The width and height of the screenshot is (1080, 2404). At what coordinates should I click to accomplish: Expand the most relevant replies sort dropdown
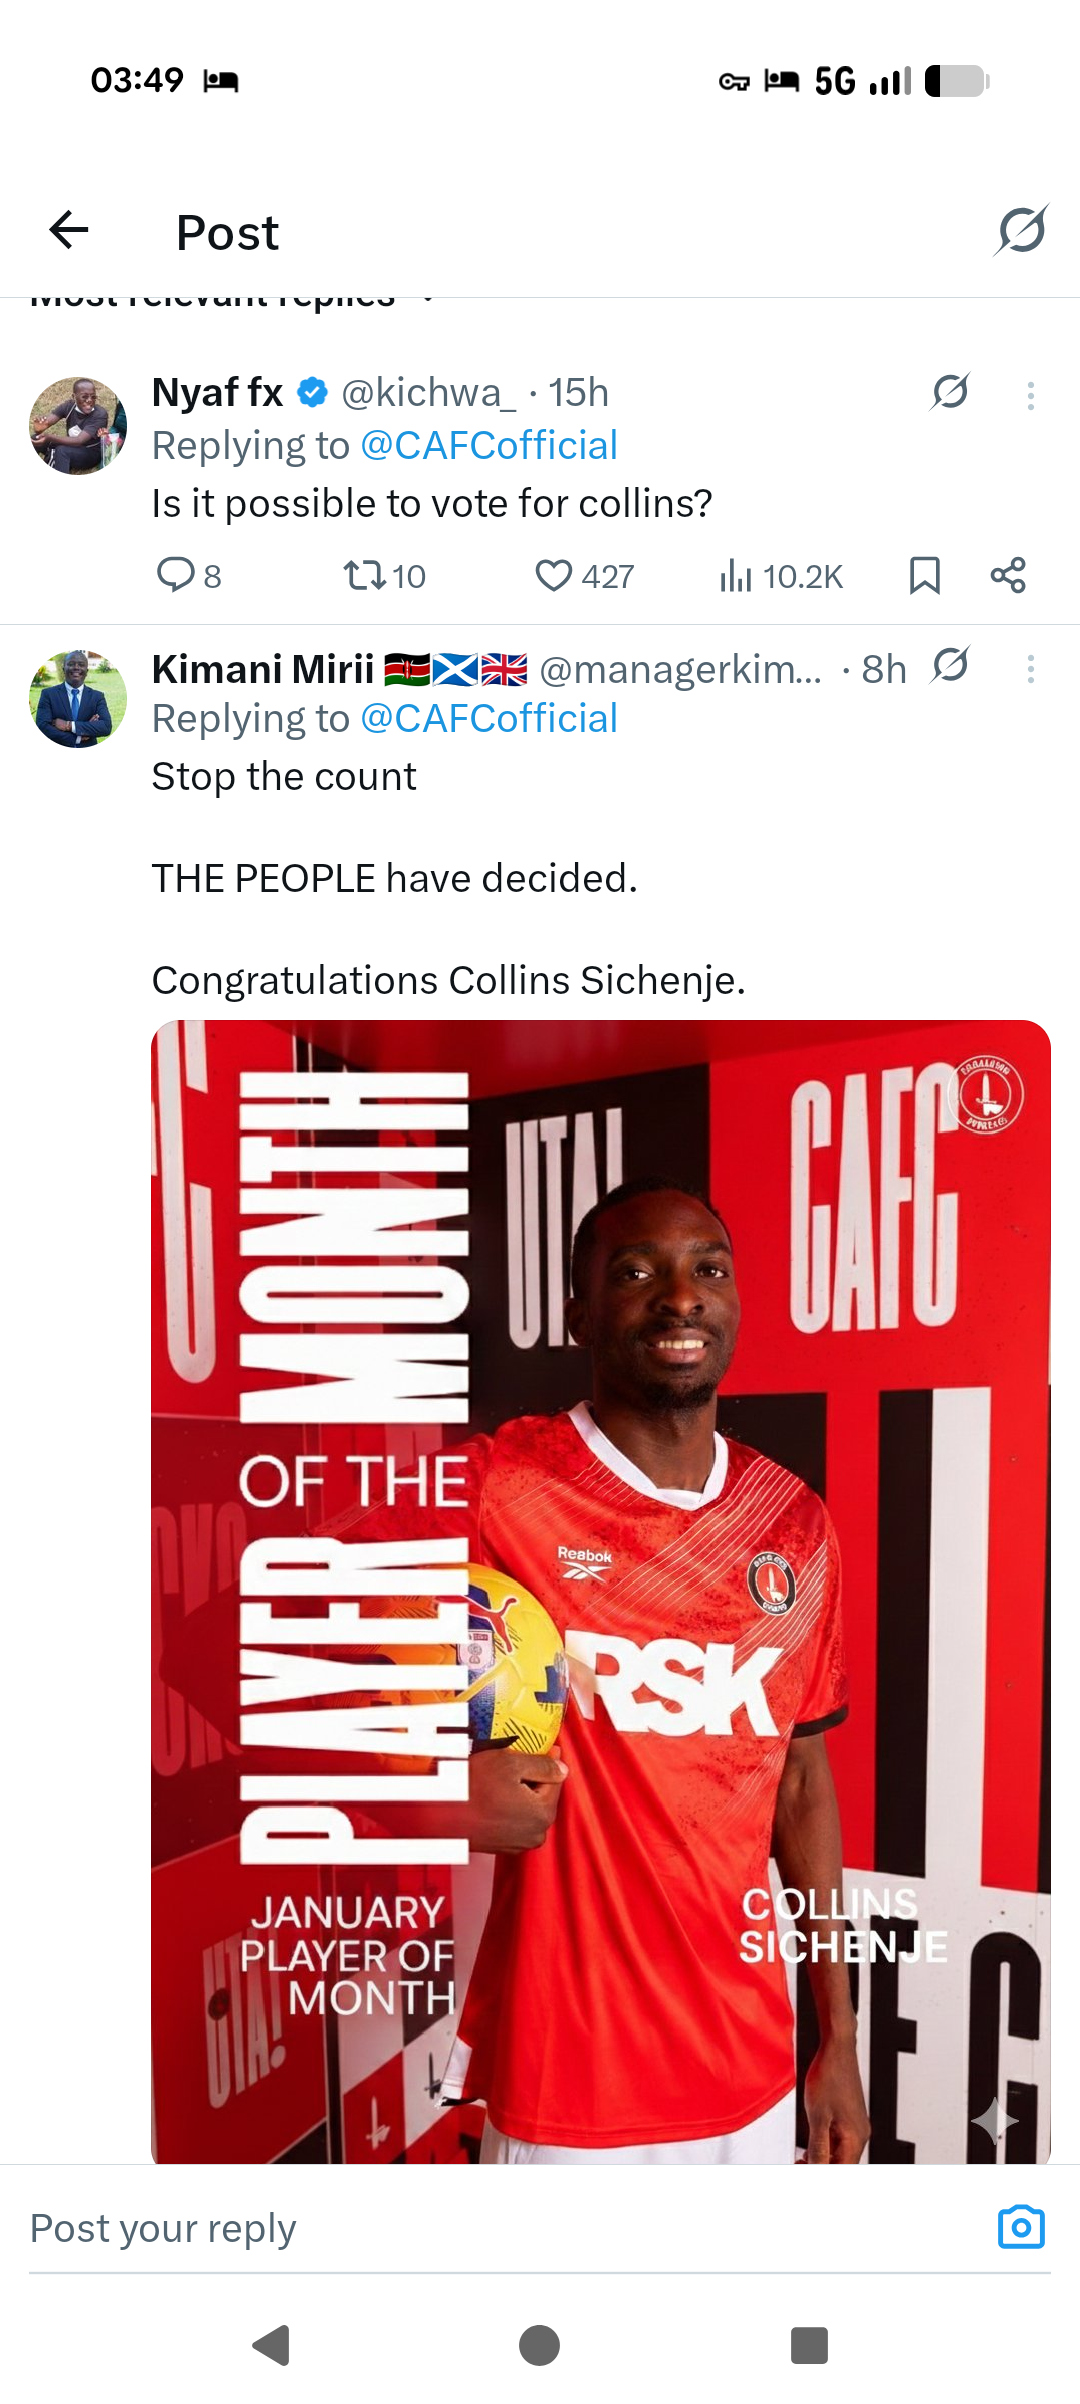coord(428,298)
